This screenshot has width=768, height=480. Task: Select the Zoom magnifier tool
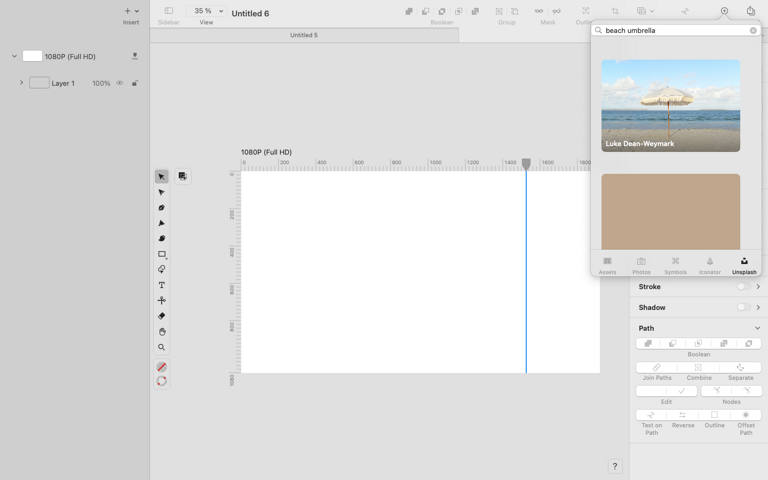(162, 347)
